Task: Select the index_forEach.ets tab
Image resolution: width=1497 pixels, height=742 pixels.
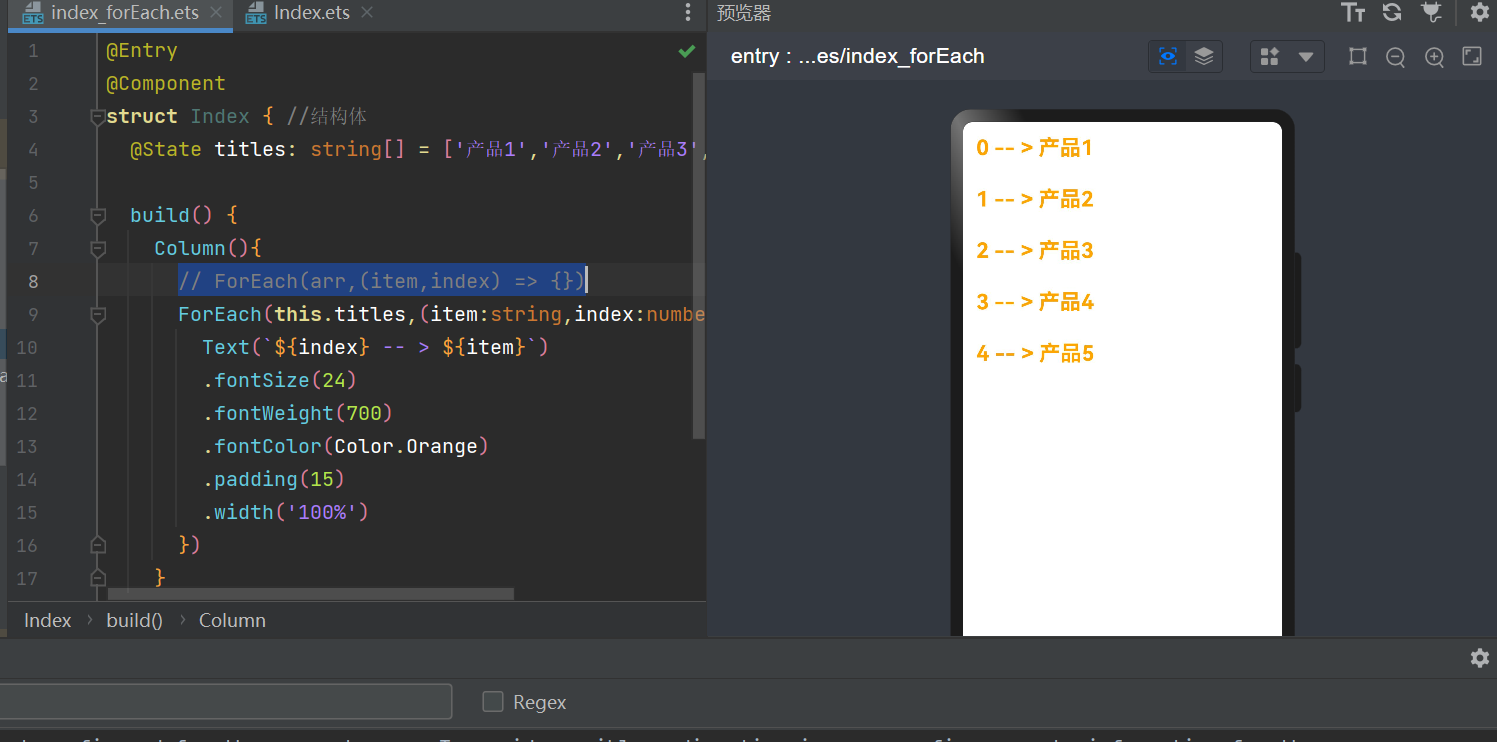Action: [x=124, y=14]
